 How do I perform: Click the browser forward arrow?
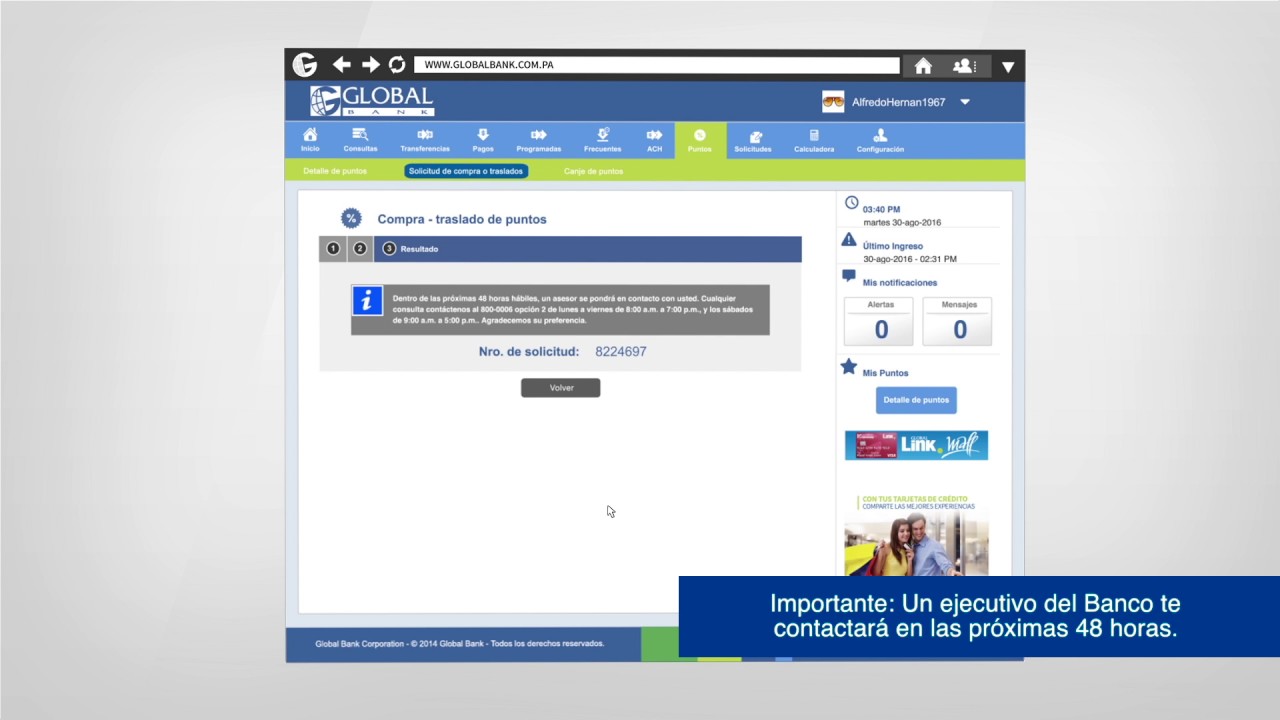pyautogui.click(x=370, y=65)
